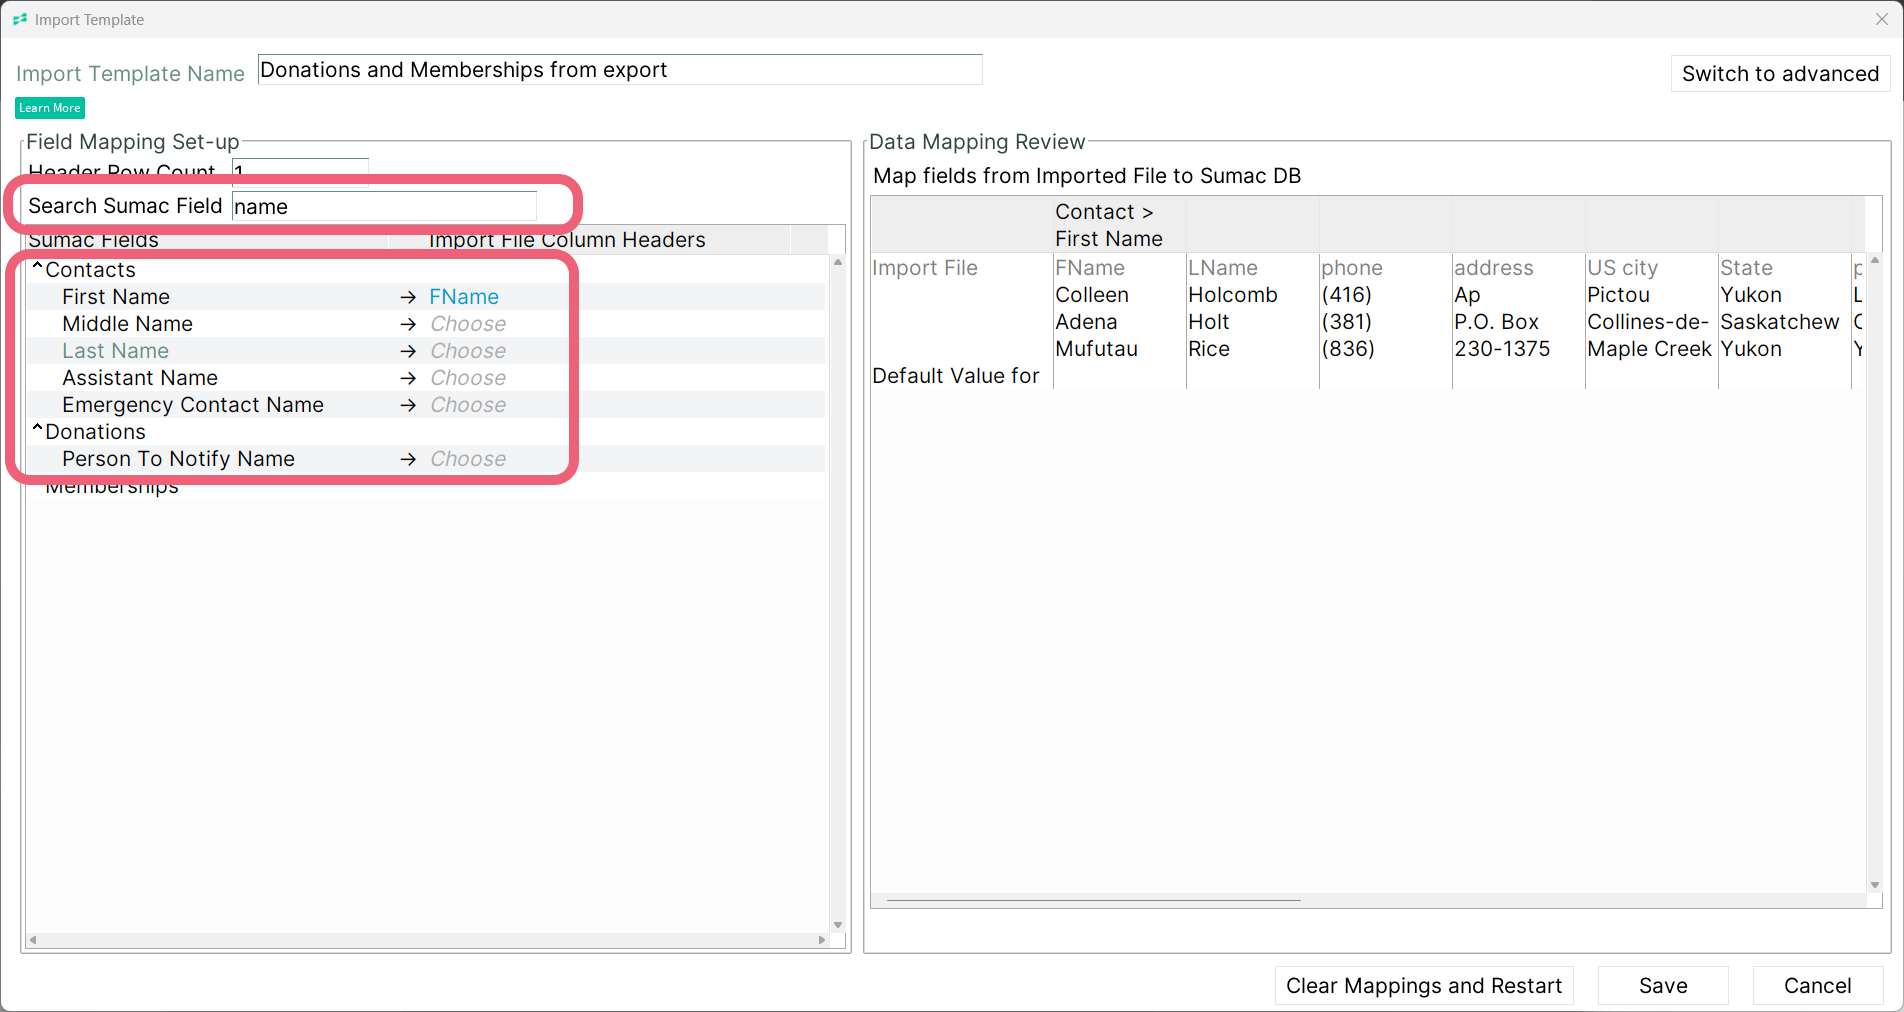This screenshot has width=1904, height=1012.
Task: Click field list horizontal scrollbar right arrow
Action: 822,940
